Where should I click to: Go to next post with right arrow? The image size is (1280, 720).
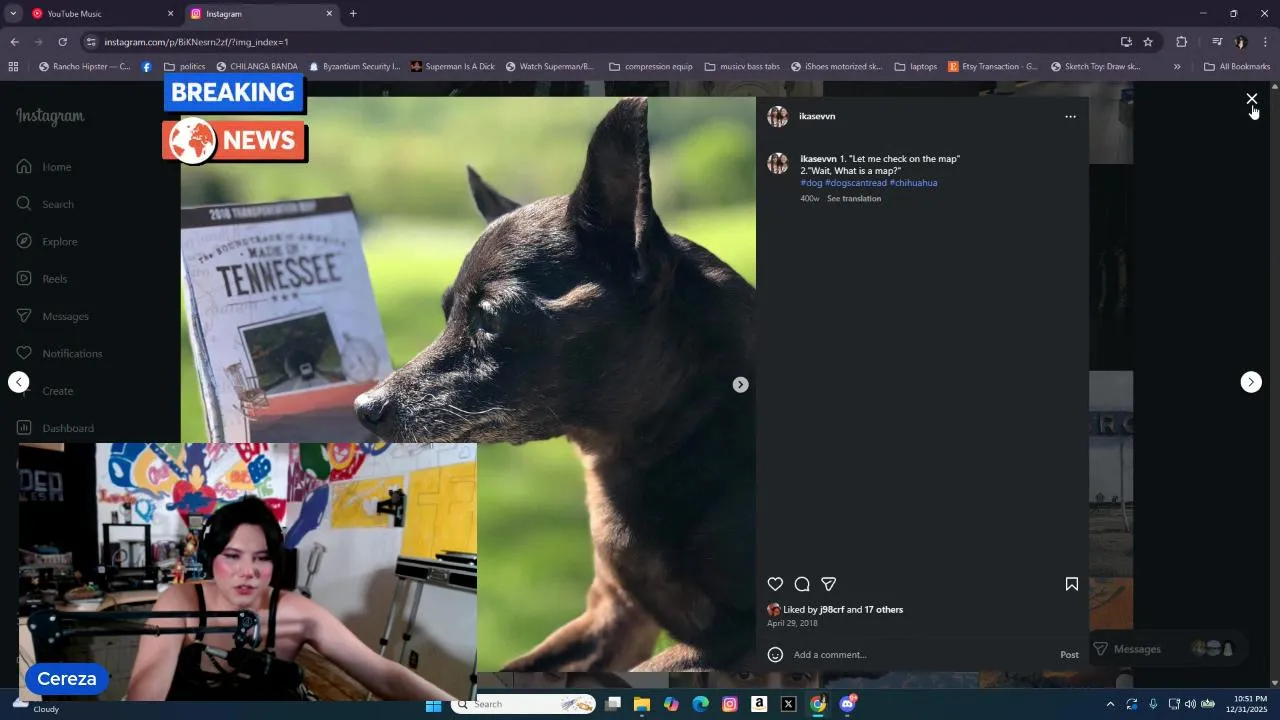point(1251,382)
